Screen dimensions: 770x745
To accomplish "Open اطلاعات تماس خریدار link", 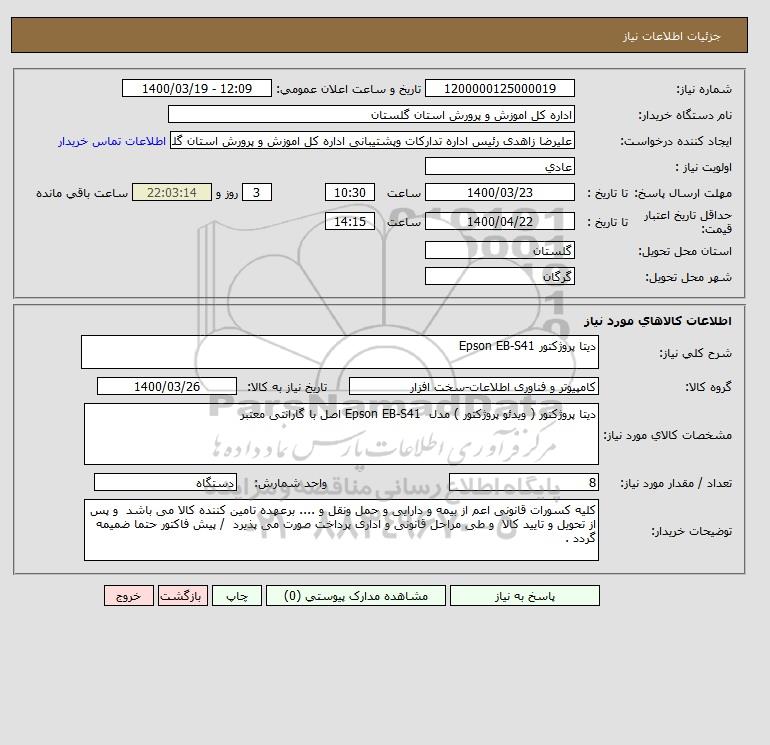I will pyautogui.click(x=112, y=141).
